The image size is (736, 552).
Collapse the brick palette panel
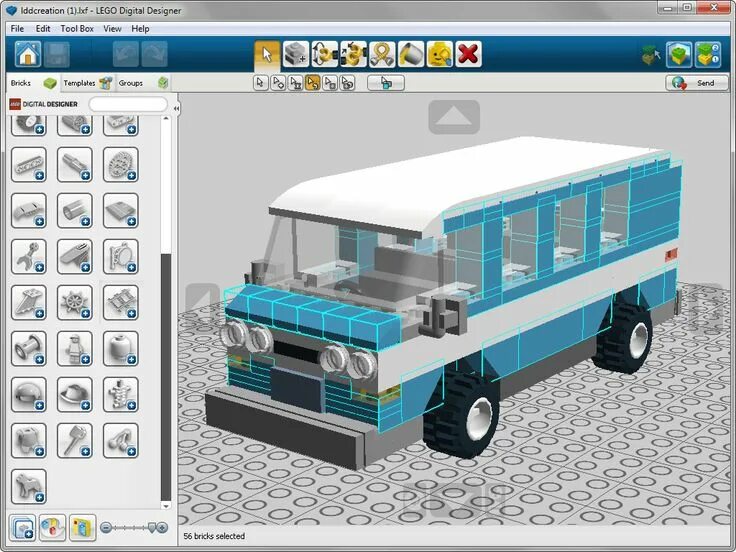pyautogui.click(x=176, y=108)
